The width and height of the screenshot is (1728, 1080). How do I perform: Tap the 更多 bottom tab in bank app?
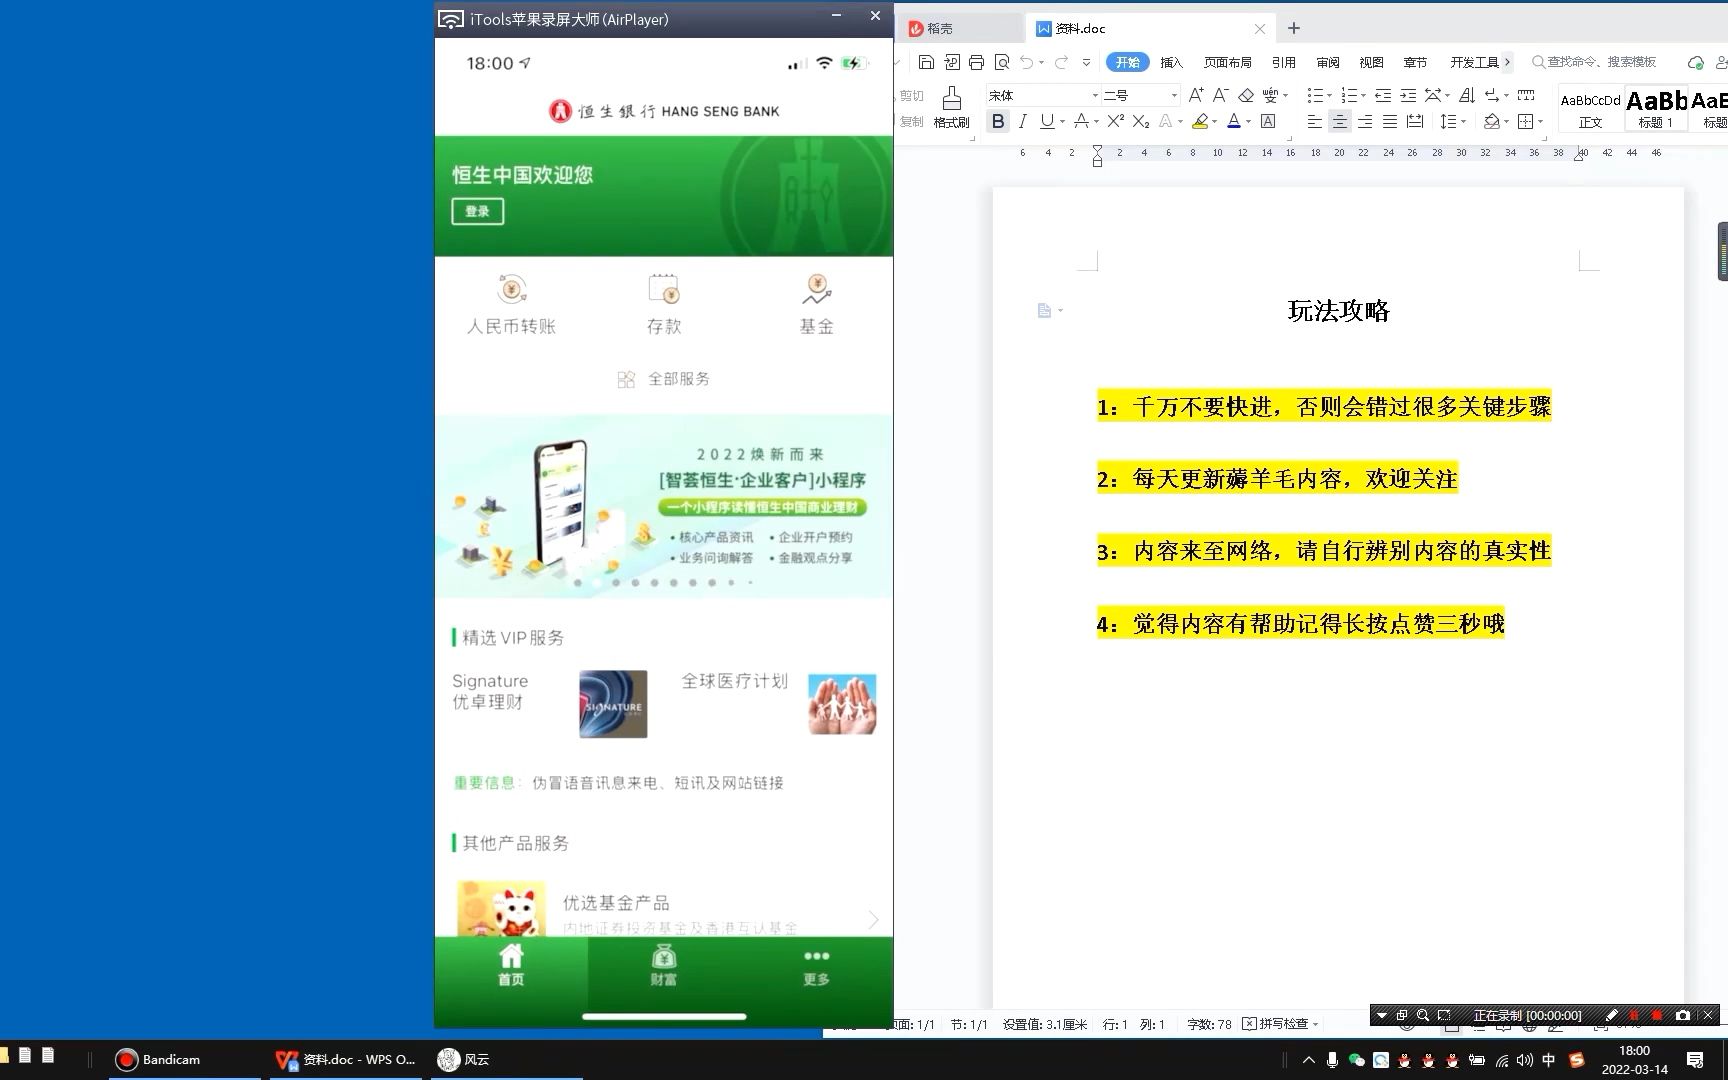click(x=816, y=966)
